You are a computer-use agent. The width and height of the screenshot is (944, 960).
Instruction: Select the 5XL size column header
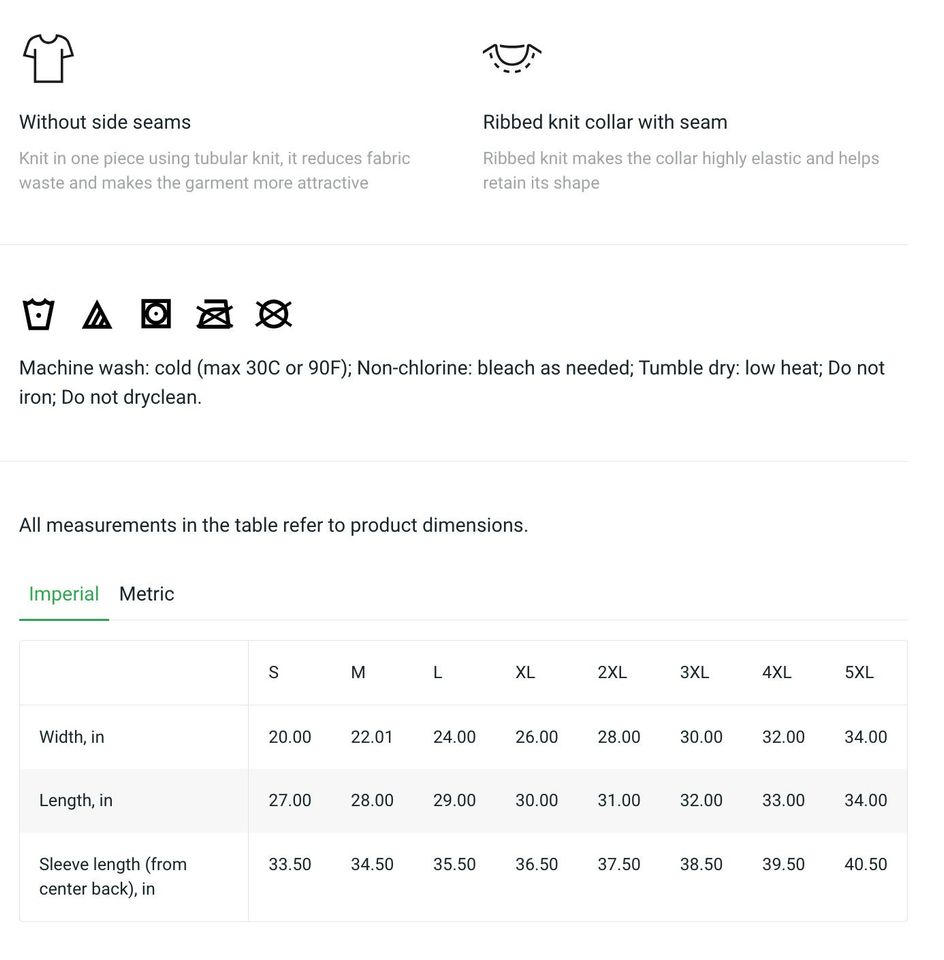(x=859, y=672)
